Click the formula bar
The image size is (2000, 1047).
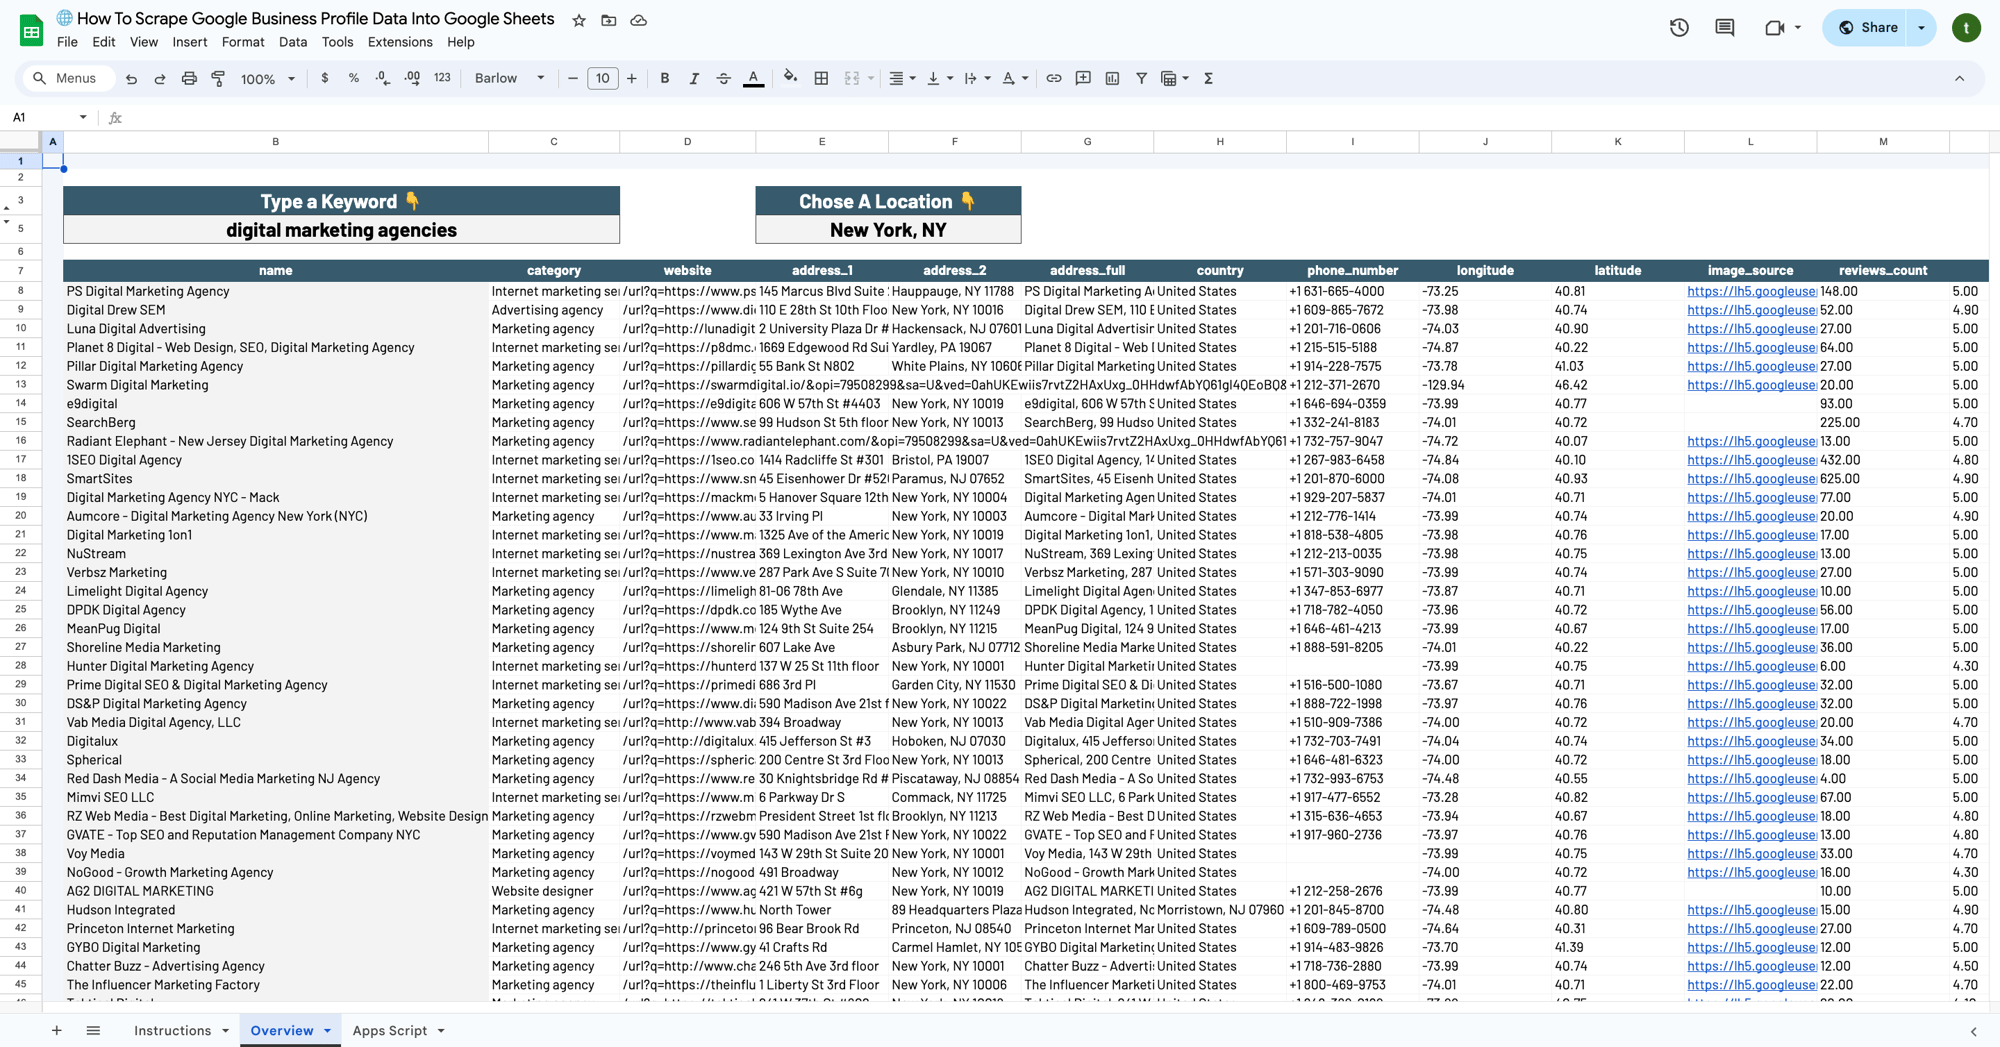point(1060,117)
